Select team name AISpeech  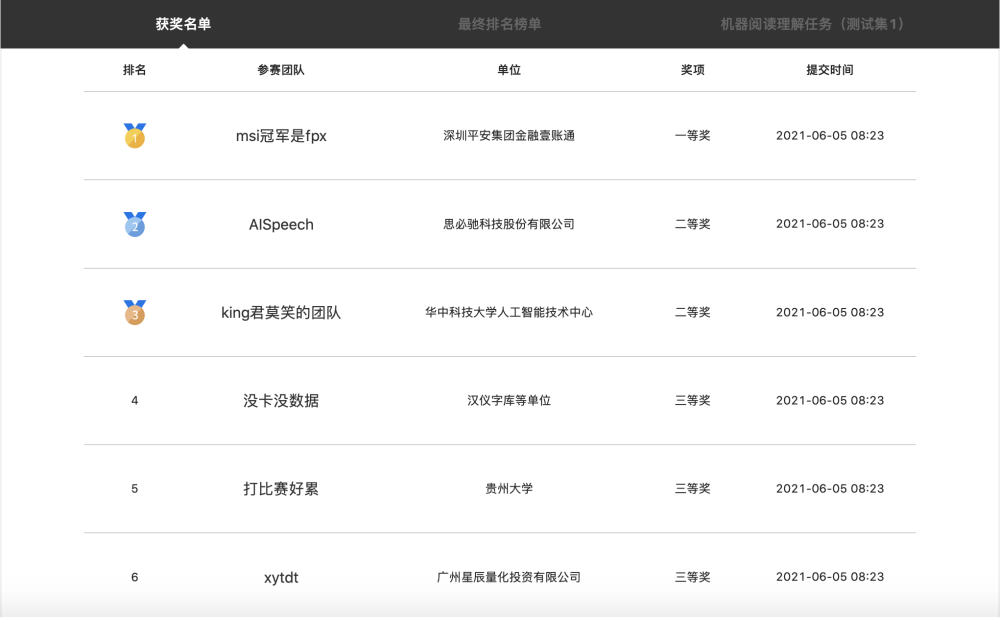(x=281, y=225)
